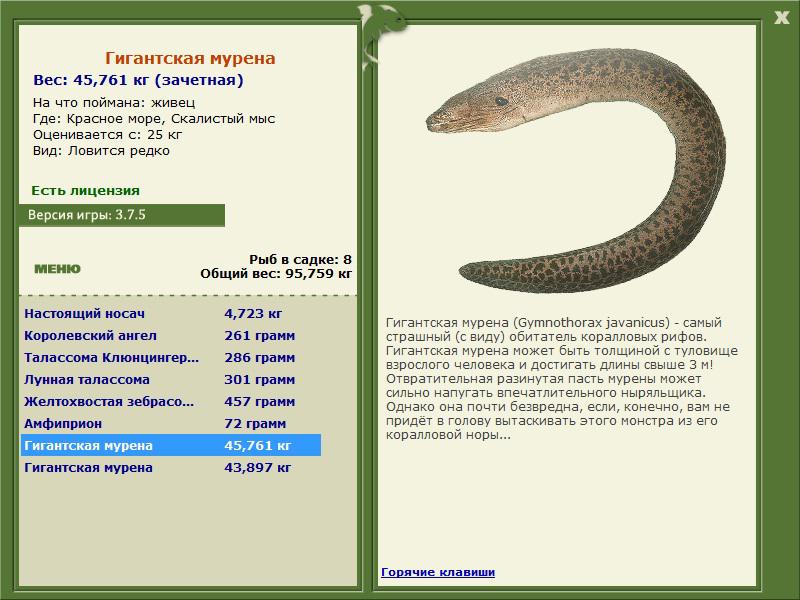Click the Вид: Ловится редко line

pyautogui.click(x=101, y=151)
